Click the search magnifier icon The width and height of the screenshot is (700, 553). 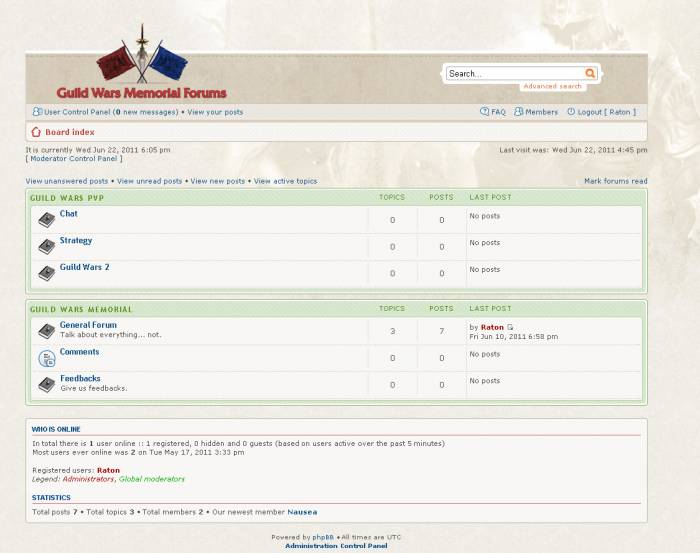590,73
